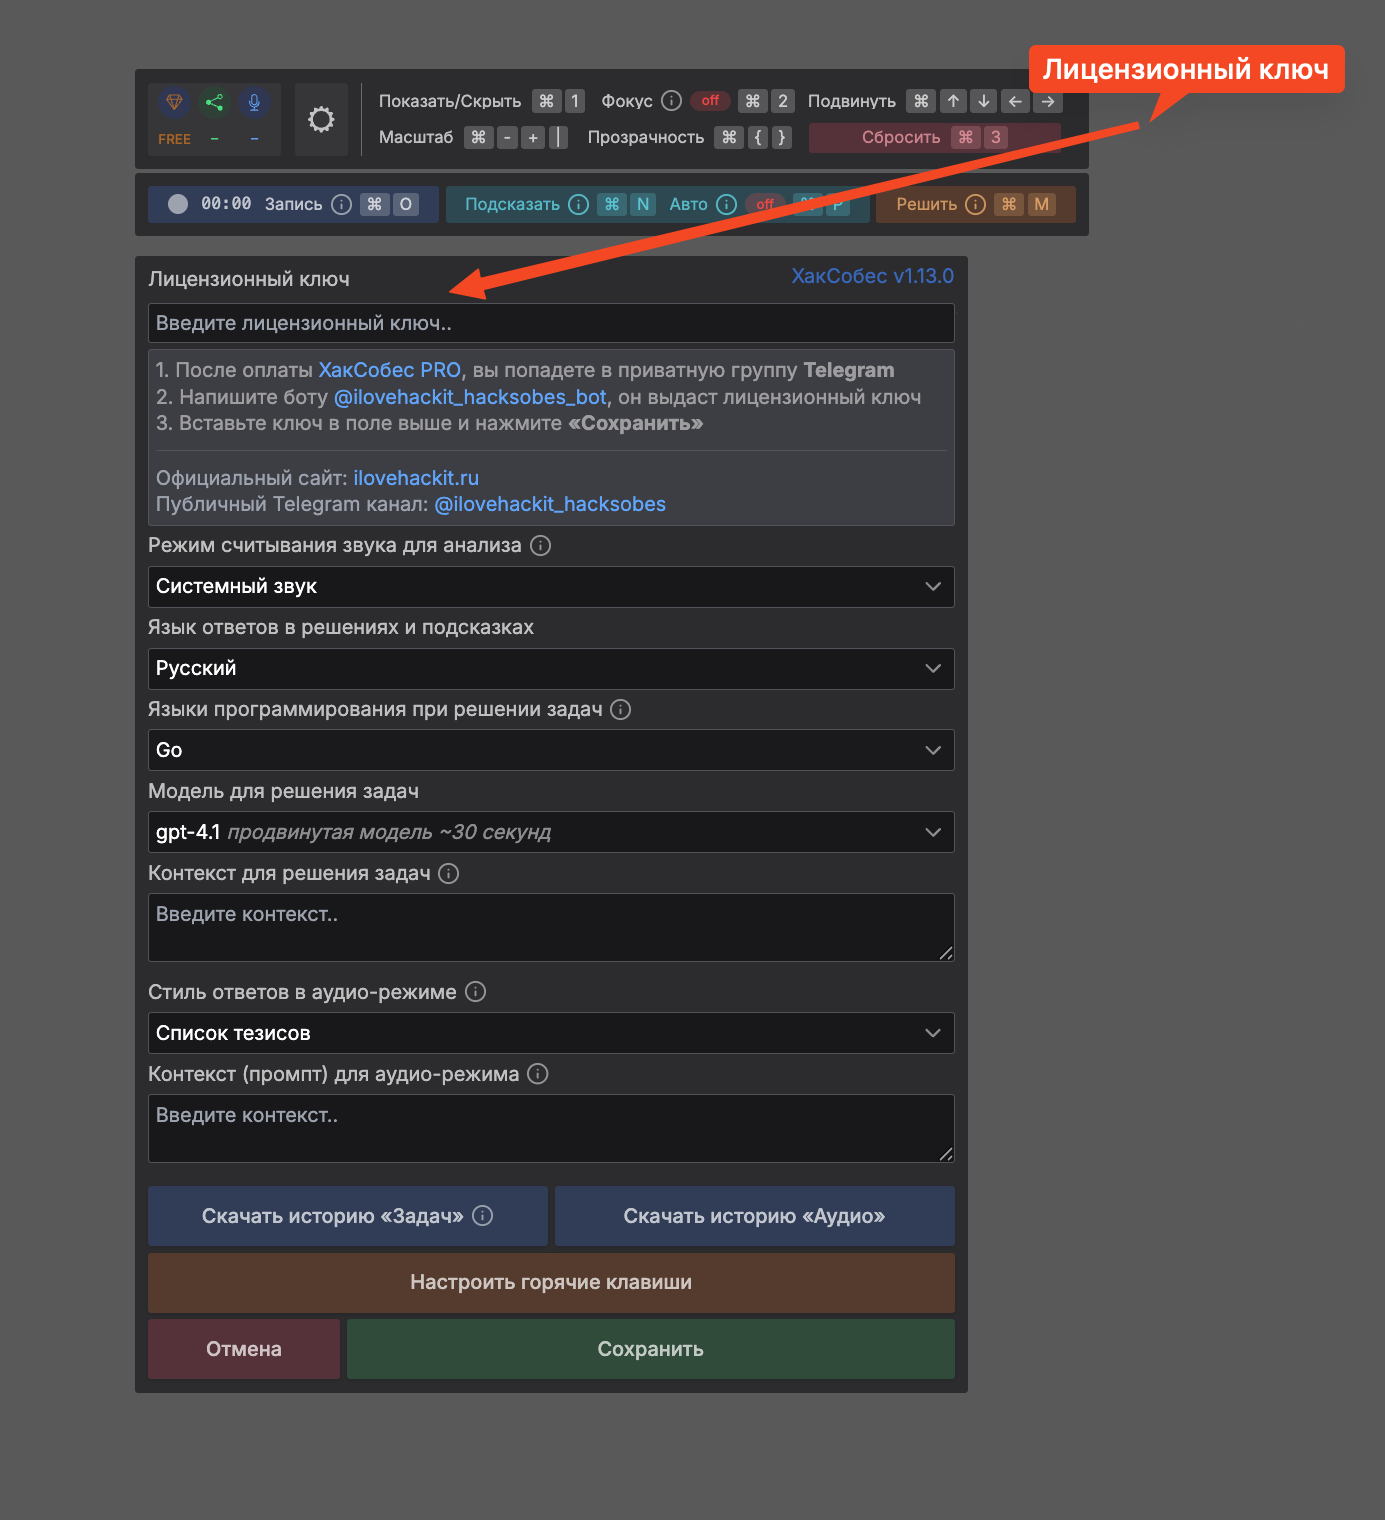Open the Go programming language dropdown
1385x1520 pixels.
[551, 750]
